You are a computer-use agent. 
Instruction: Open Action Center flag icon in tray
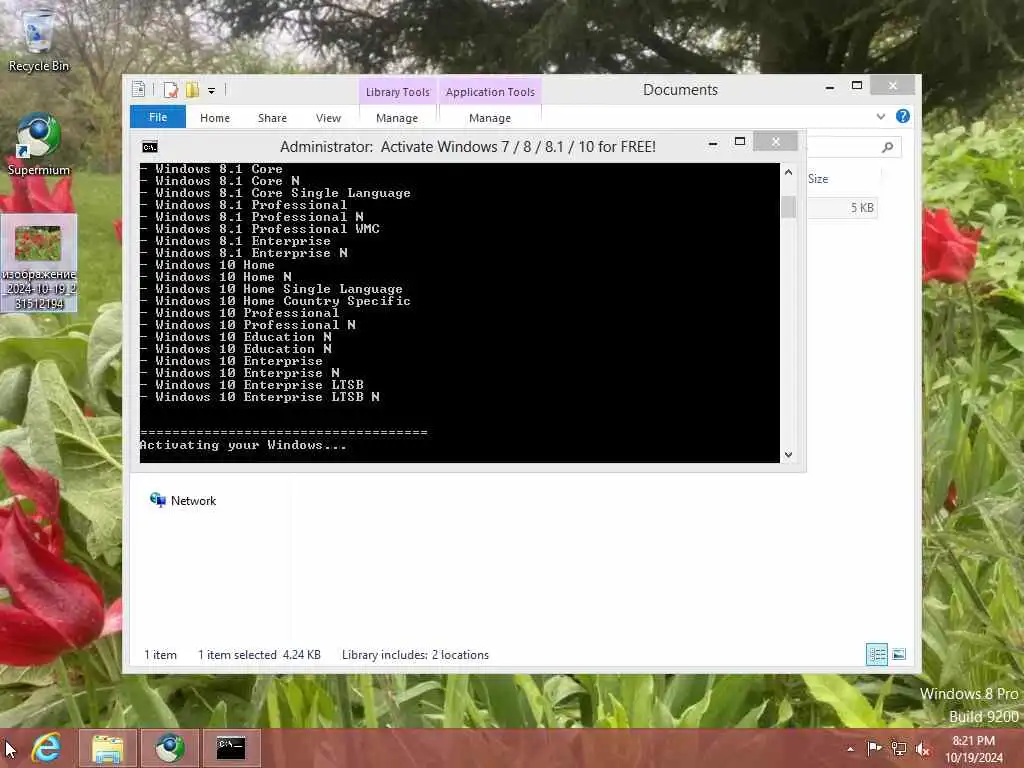pos(874,748)
